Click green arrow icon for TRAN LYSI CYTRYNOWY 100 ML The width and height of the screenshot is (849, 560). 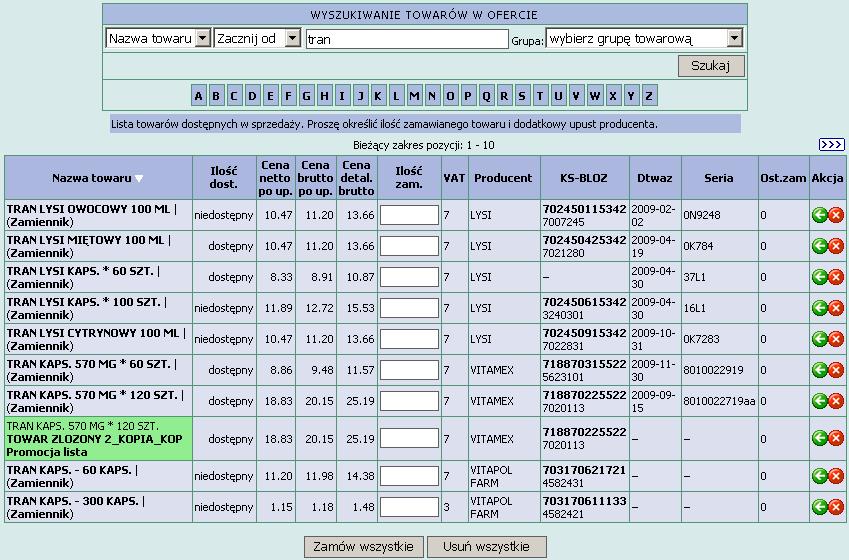pyautogui.click(x=820, y=339)
